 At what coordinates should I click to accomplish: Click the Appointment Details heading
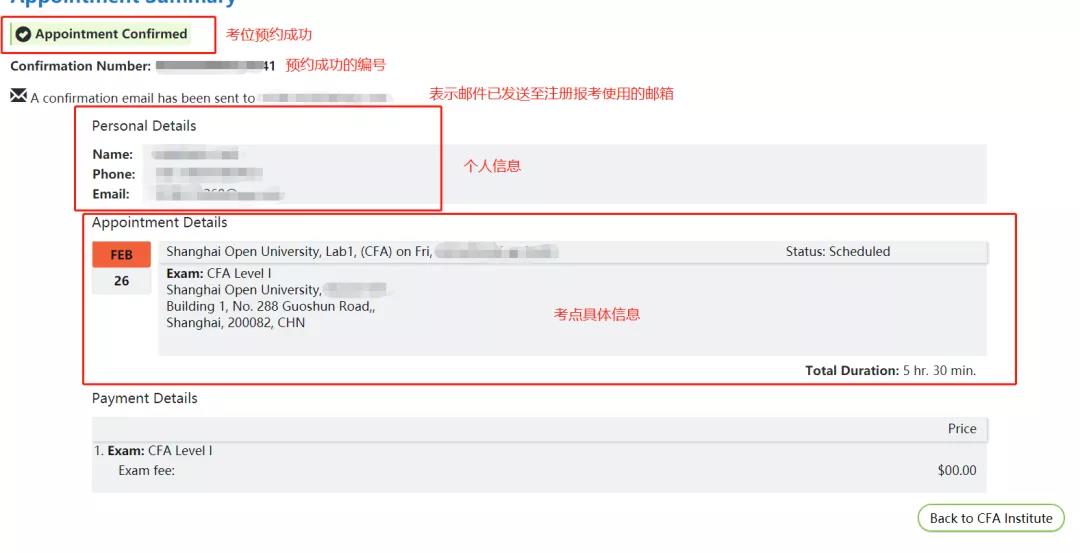159,222
